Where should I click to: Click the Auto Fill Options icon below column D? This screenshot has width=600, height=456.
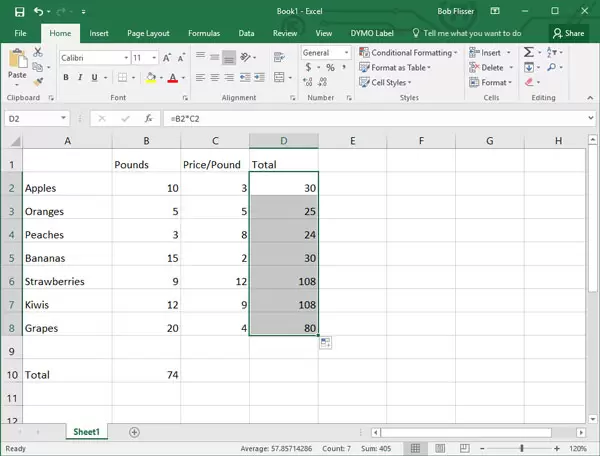coord(326,343)
